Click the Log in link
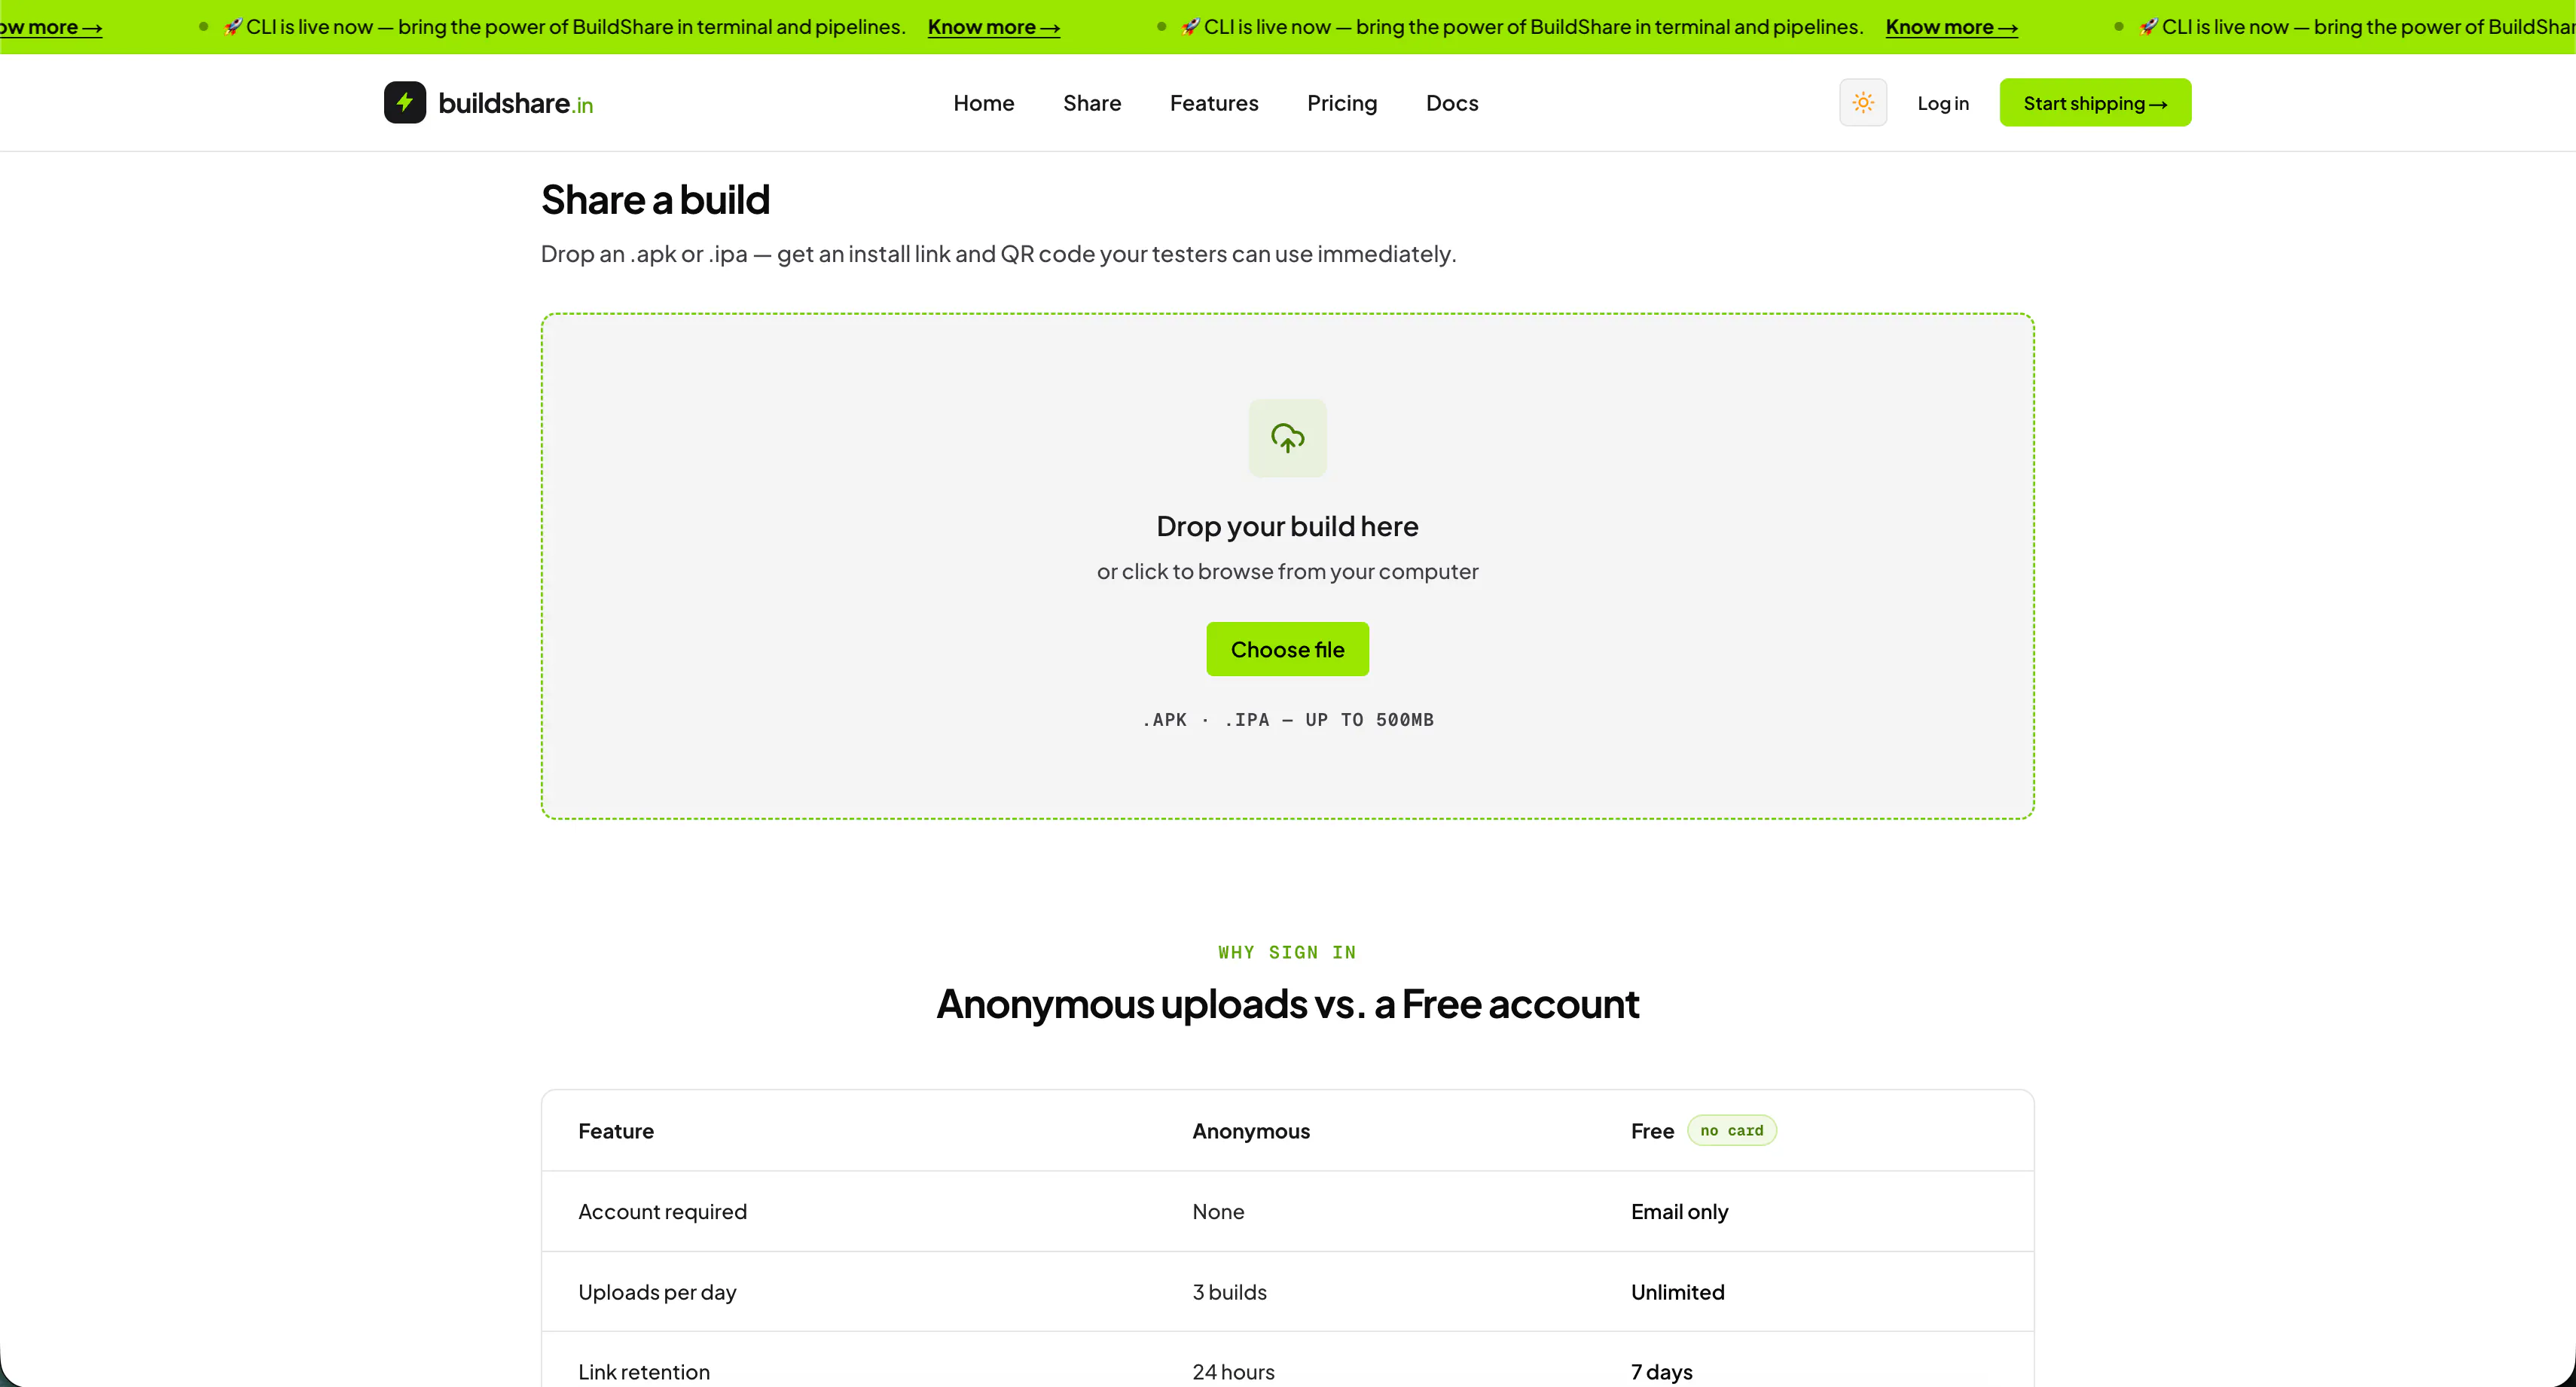Viewport: 2576px width, 1387px height. pyautogui.click(x=1943, y=104)
